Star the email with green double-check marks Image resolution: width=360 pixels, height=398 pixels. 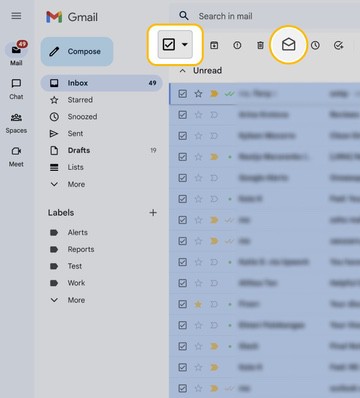click(x=198, y=94)
